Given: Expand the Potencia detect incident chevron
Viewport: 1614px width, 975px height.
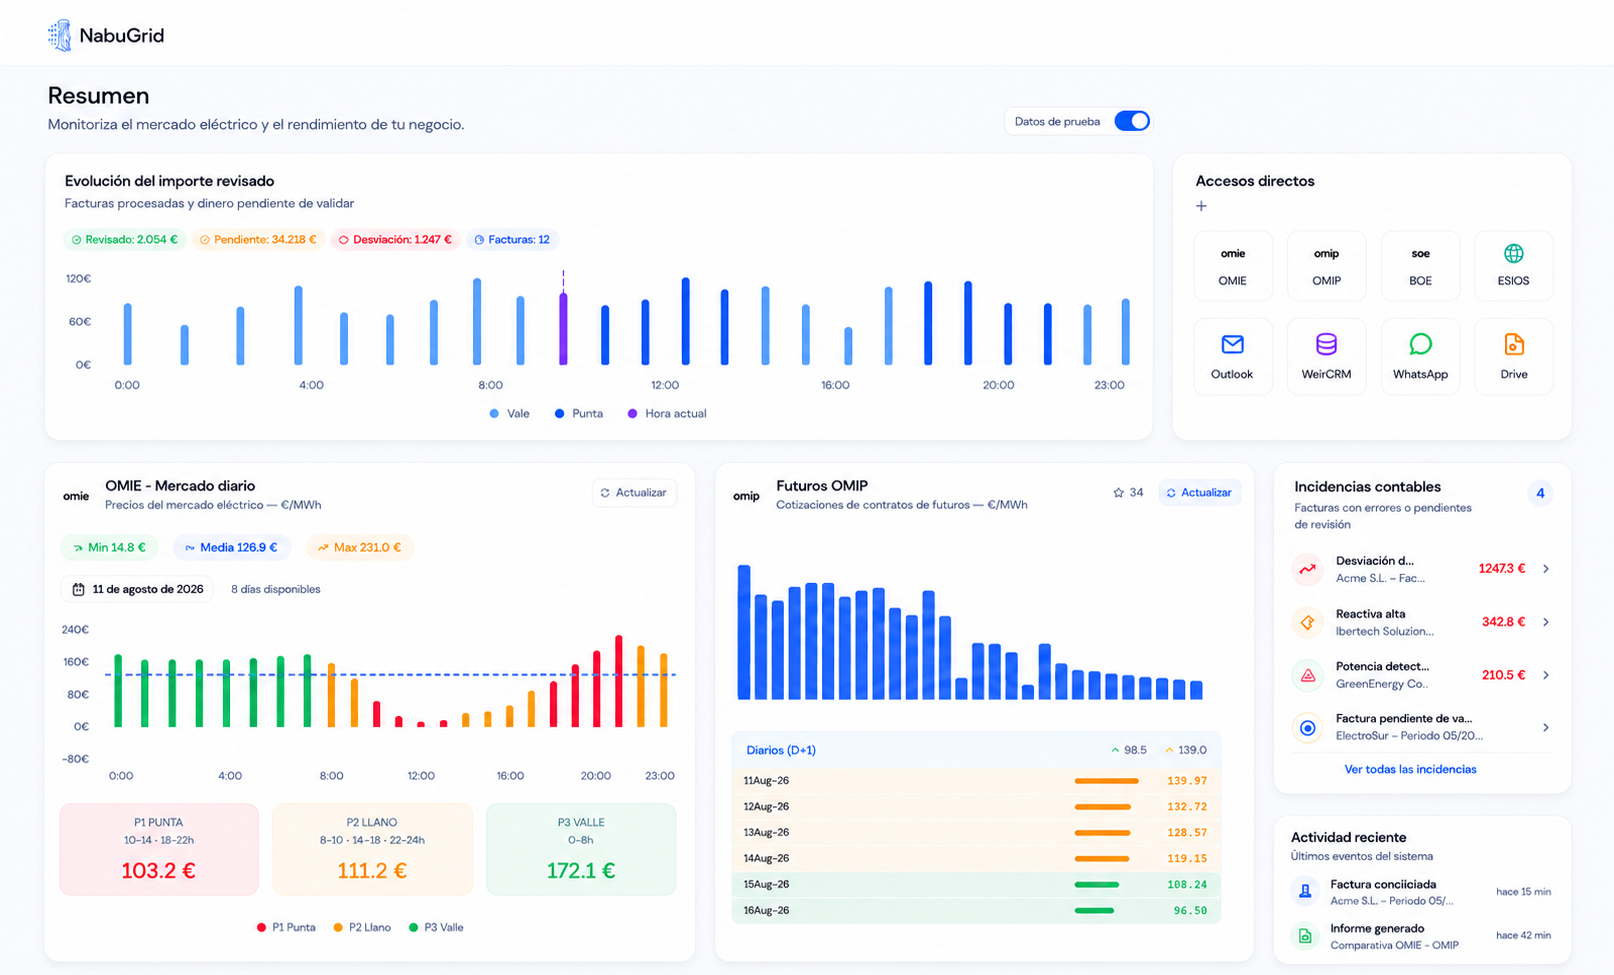Looking at the screenshot, I should (x=1546, y=675).
